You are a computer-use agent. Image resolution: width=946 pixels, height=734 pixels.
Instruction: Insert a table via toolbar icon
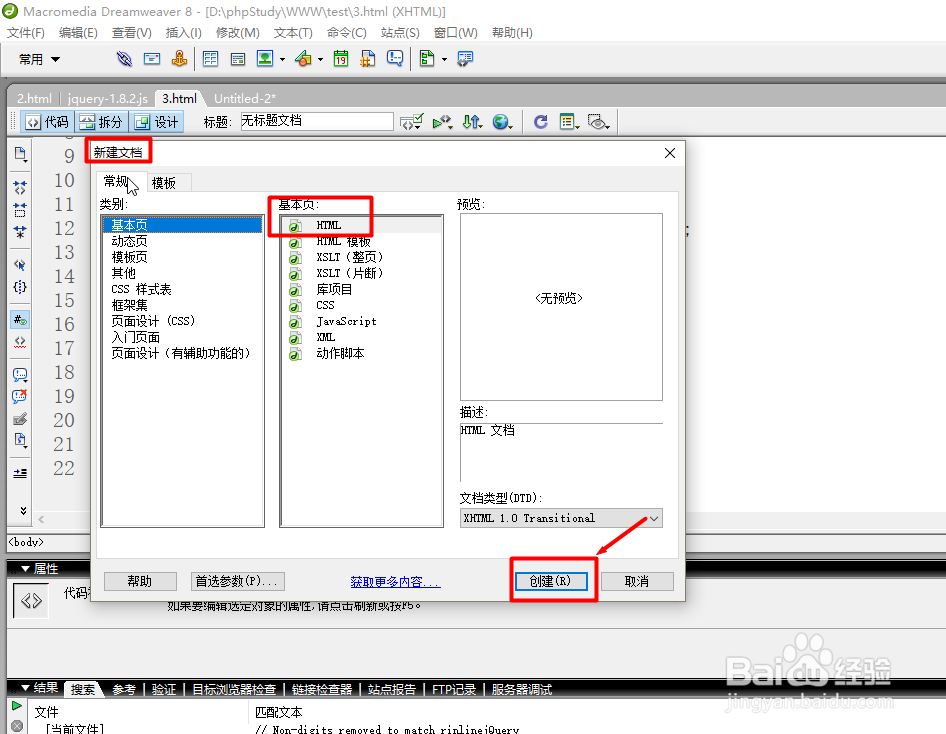click(210, 59)
